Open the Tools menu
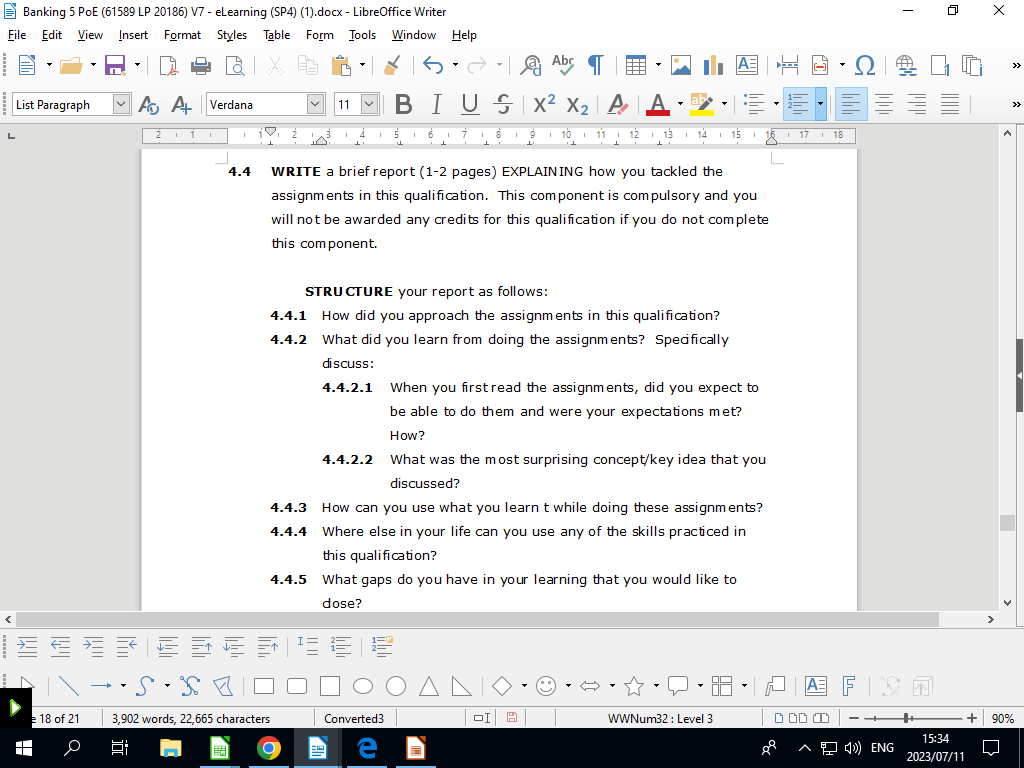 point(361,35)
